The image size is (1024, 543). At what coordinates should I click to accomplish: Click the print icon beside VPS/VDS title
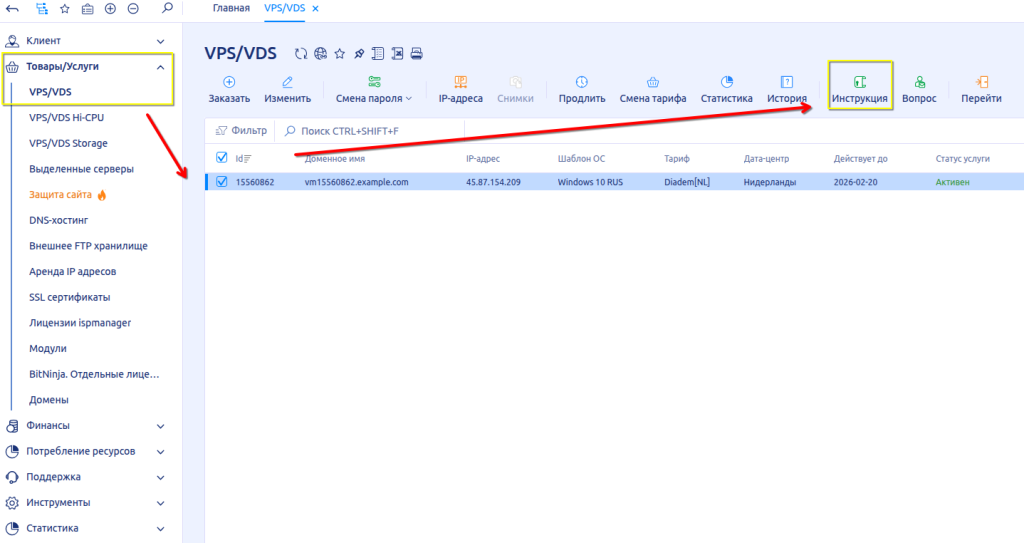pos(417,53)
